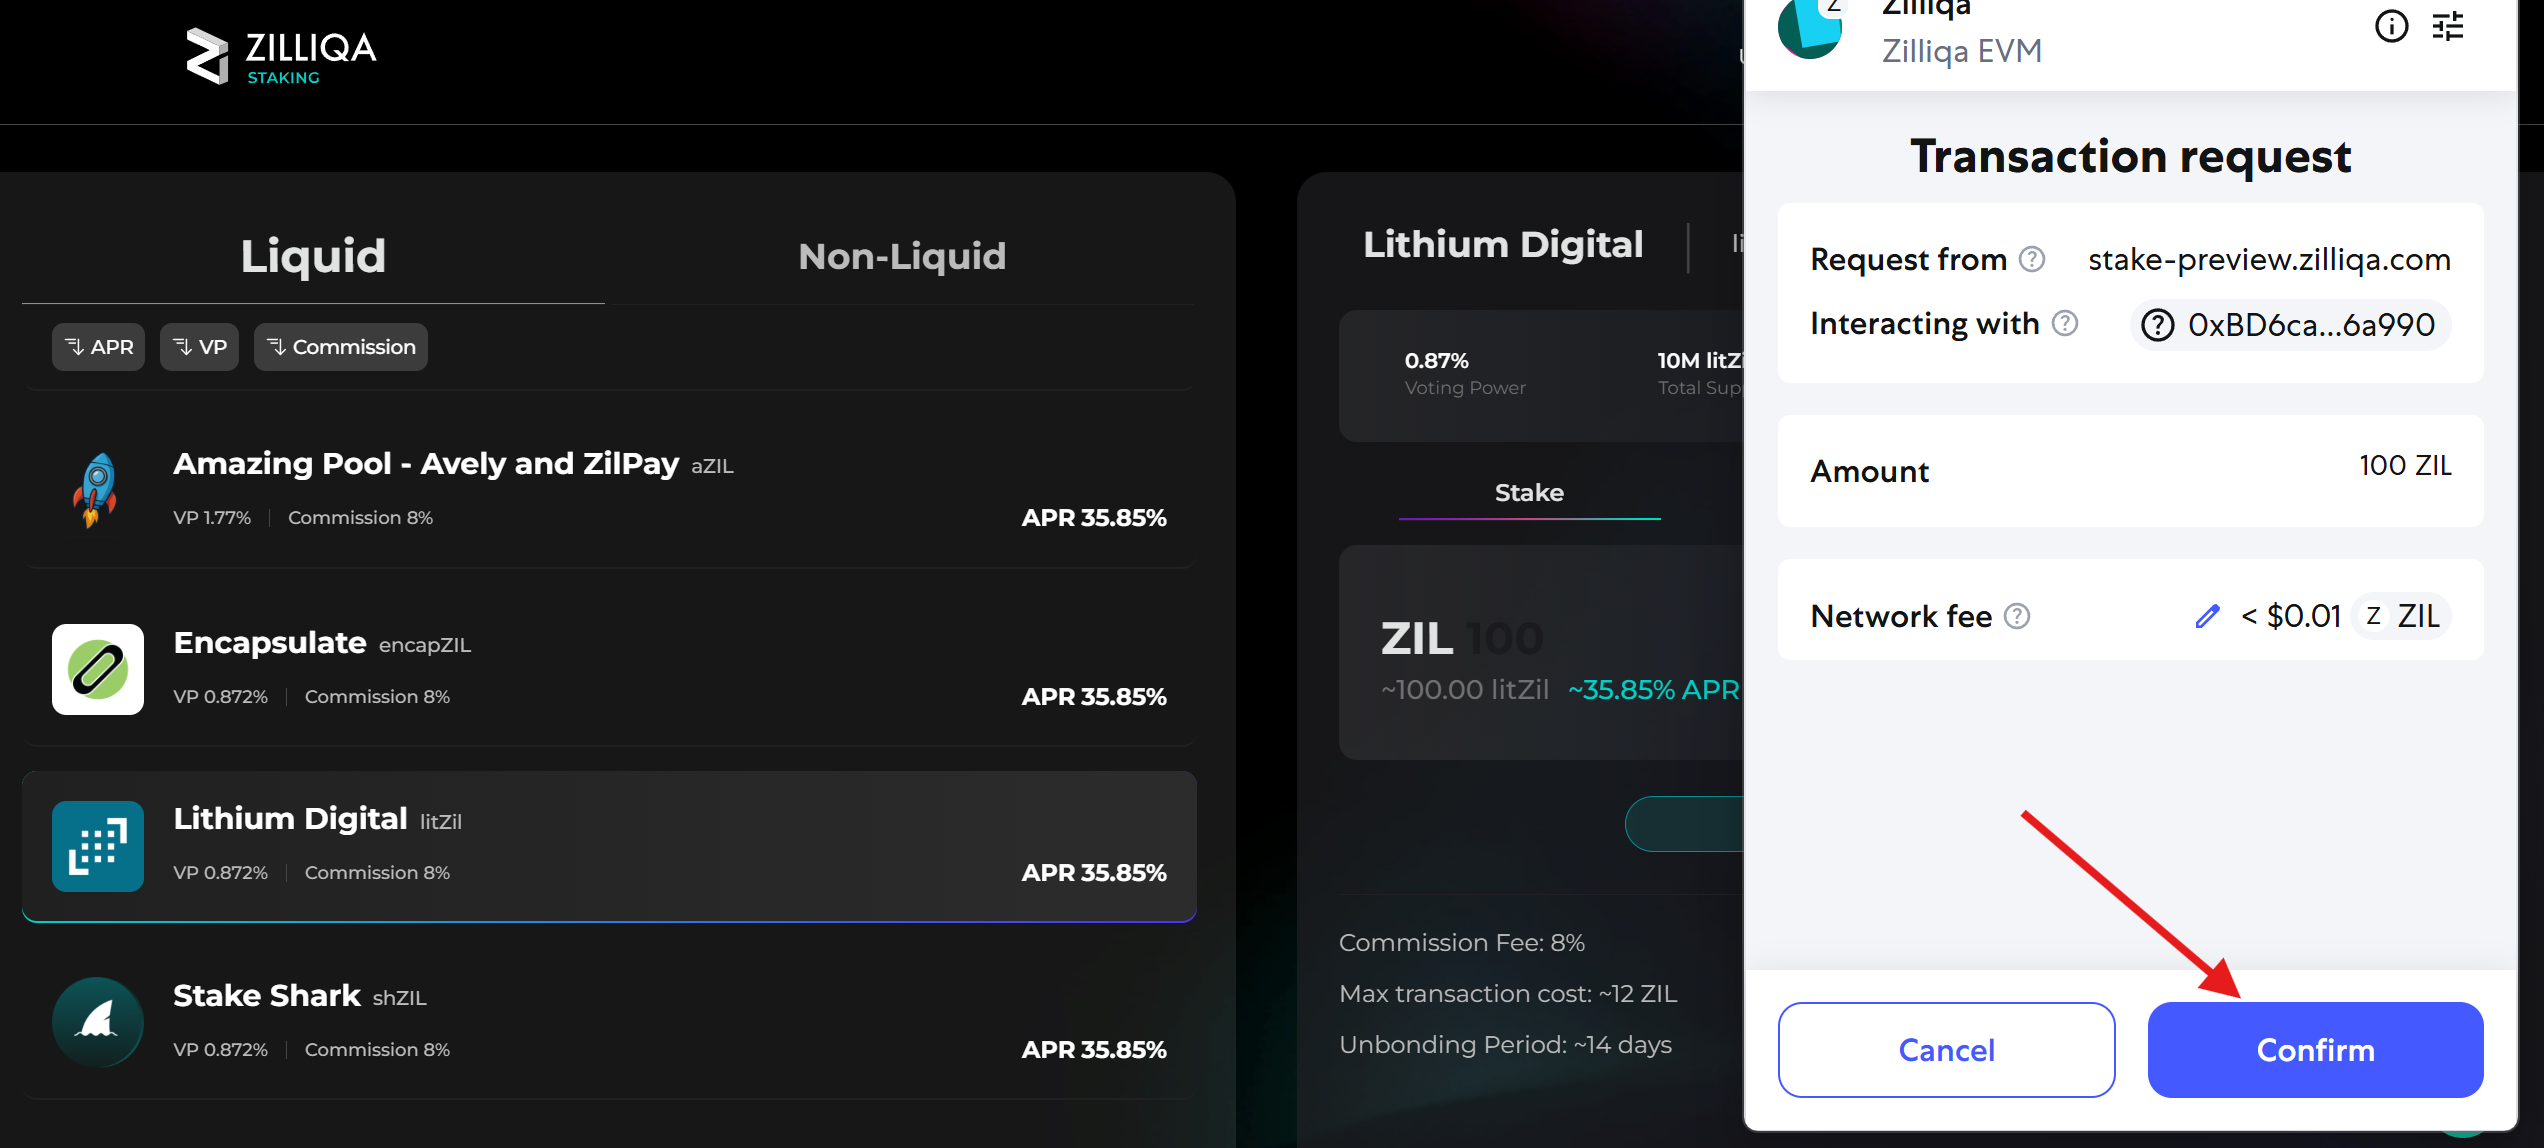The width and height of the screenshot is (2544, 1148).
Task: Select the Stake tab
Action: click(x=1530, y=492)
